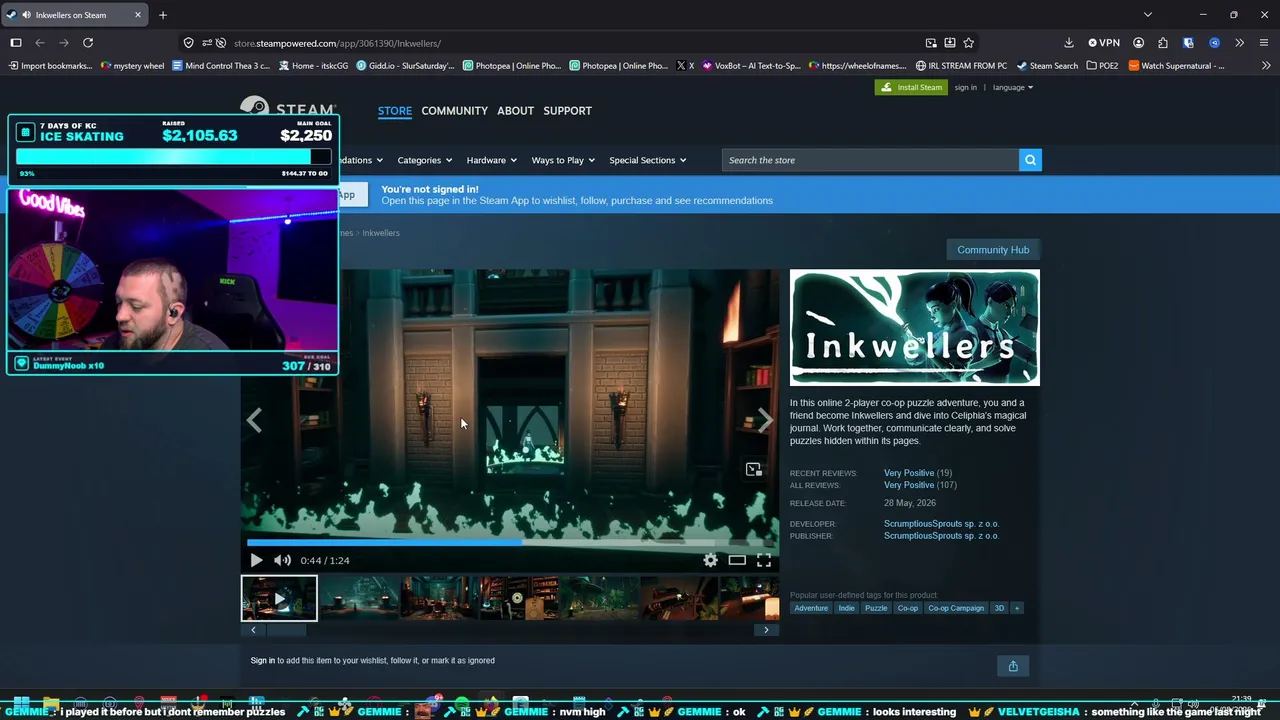This screenshot has width=1280, height=720.
Task: Select the third screenshot thumbnail
Action: coord(439,598)
